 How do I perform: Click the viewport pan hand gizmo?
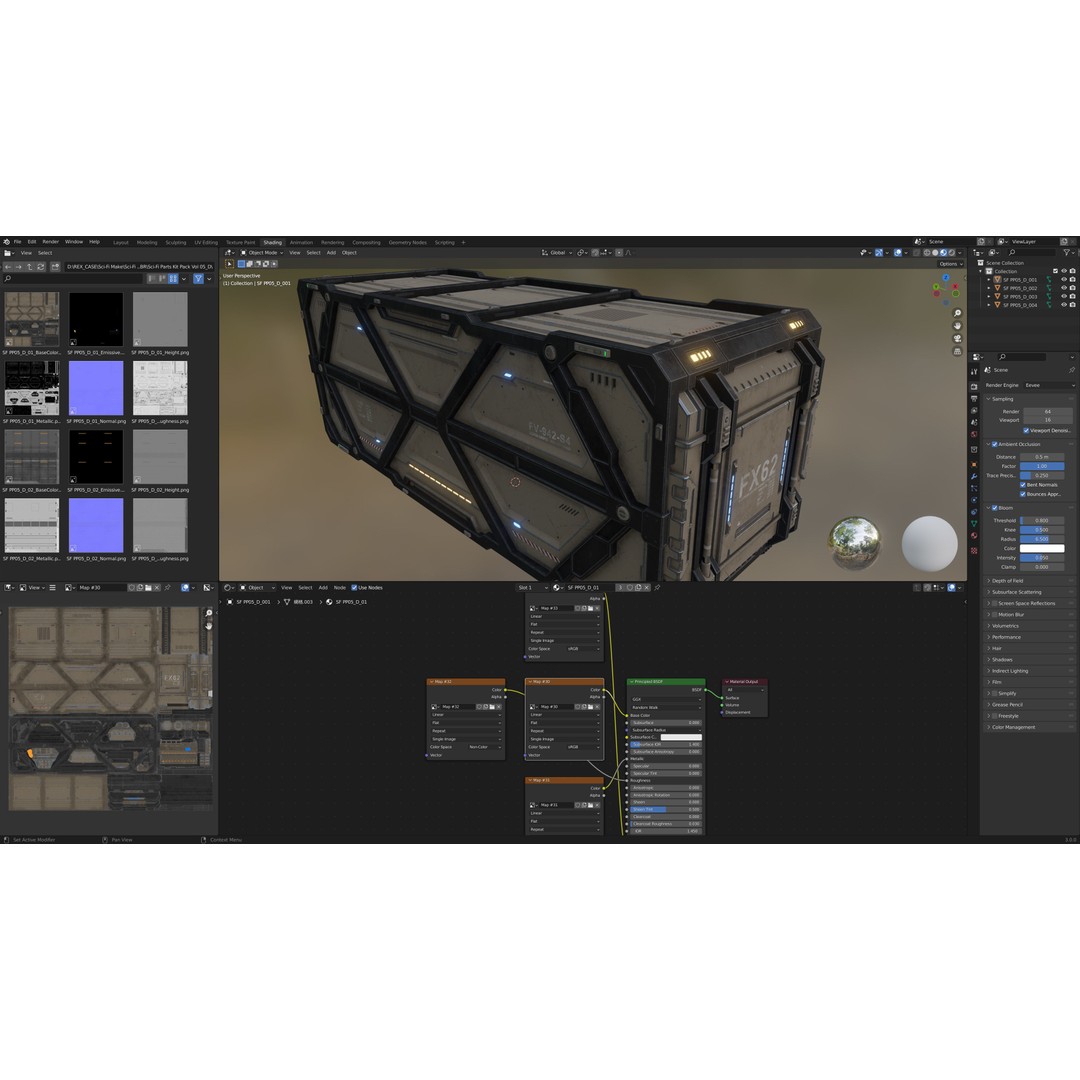[957, 326]
